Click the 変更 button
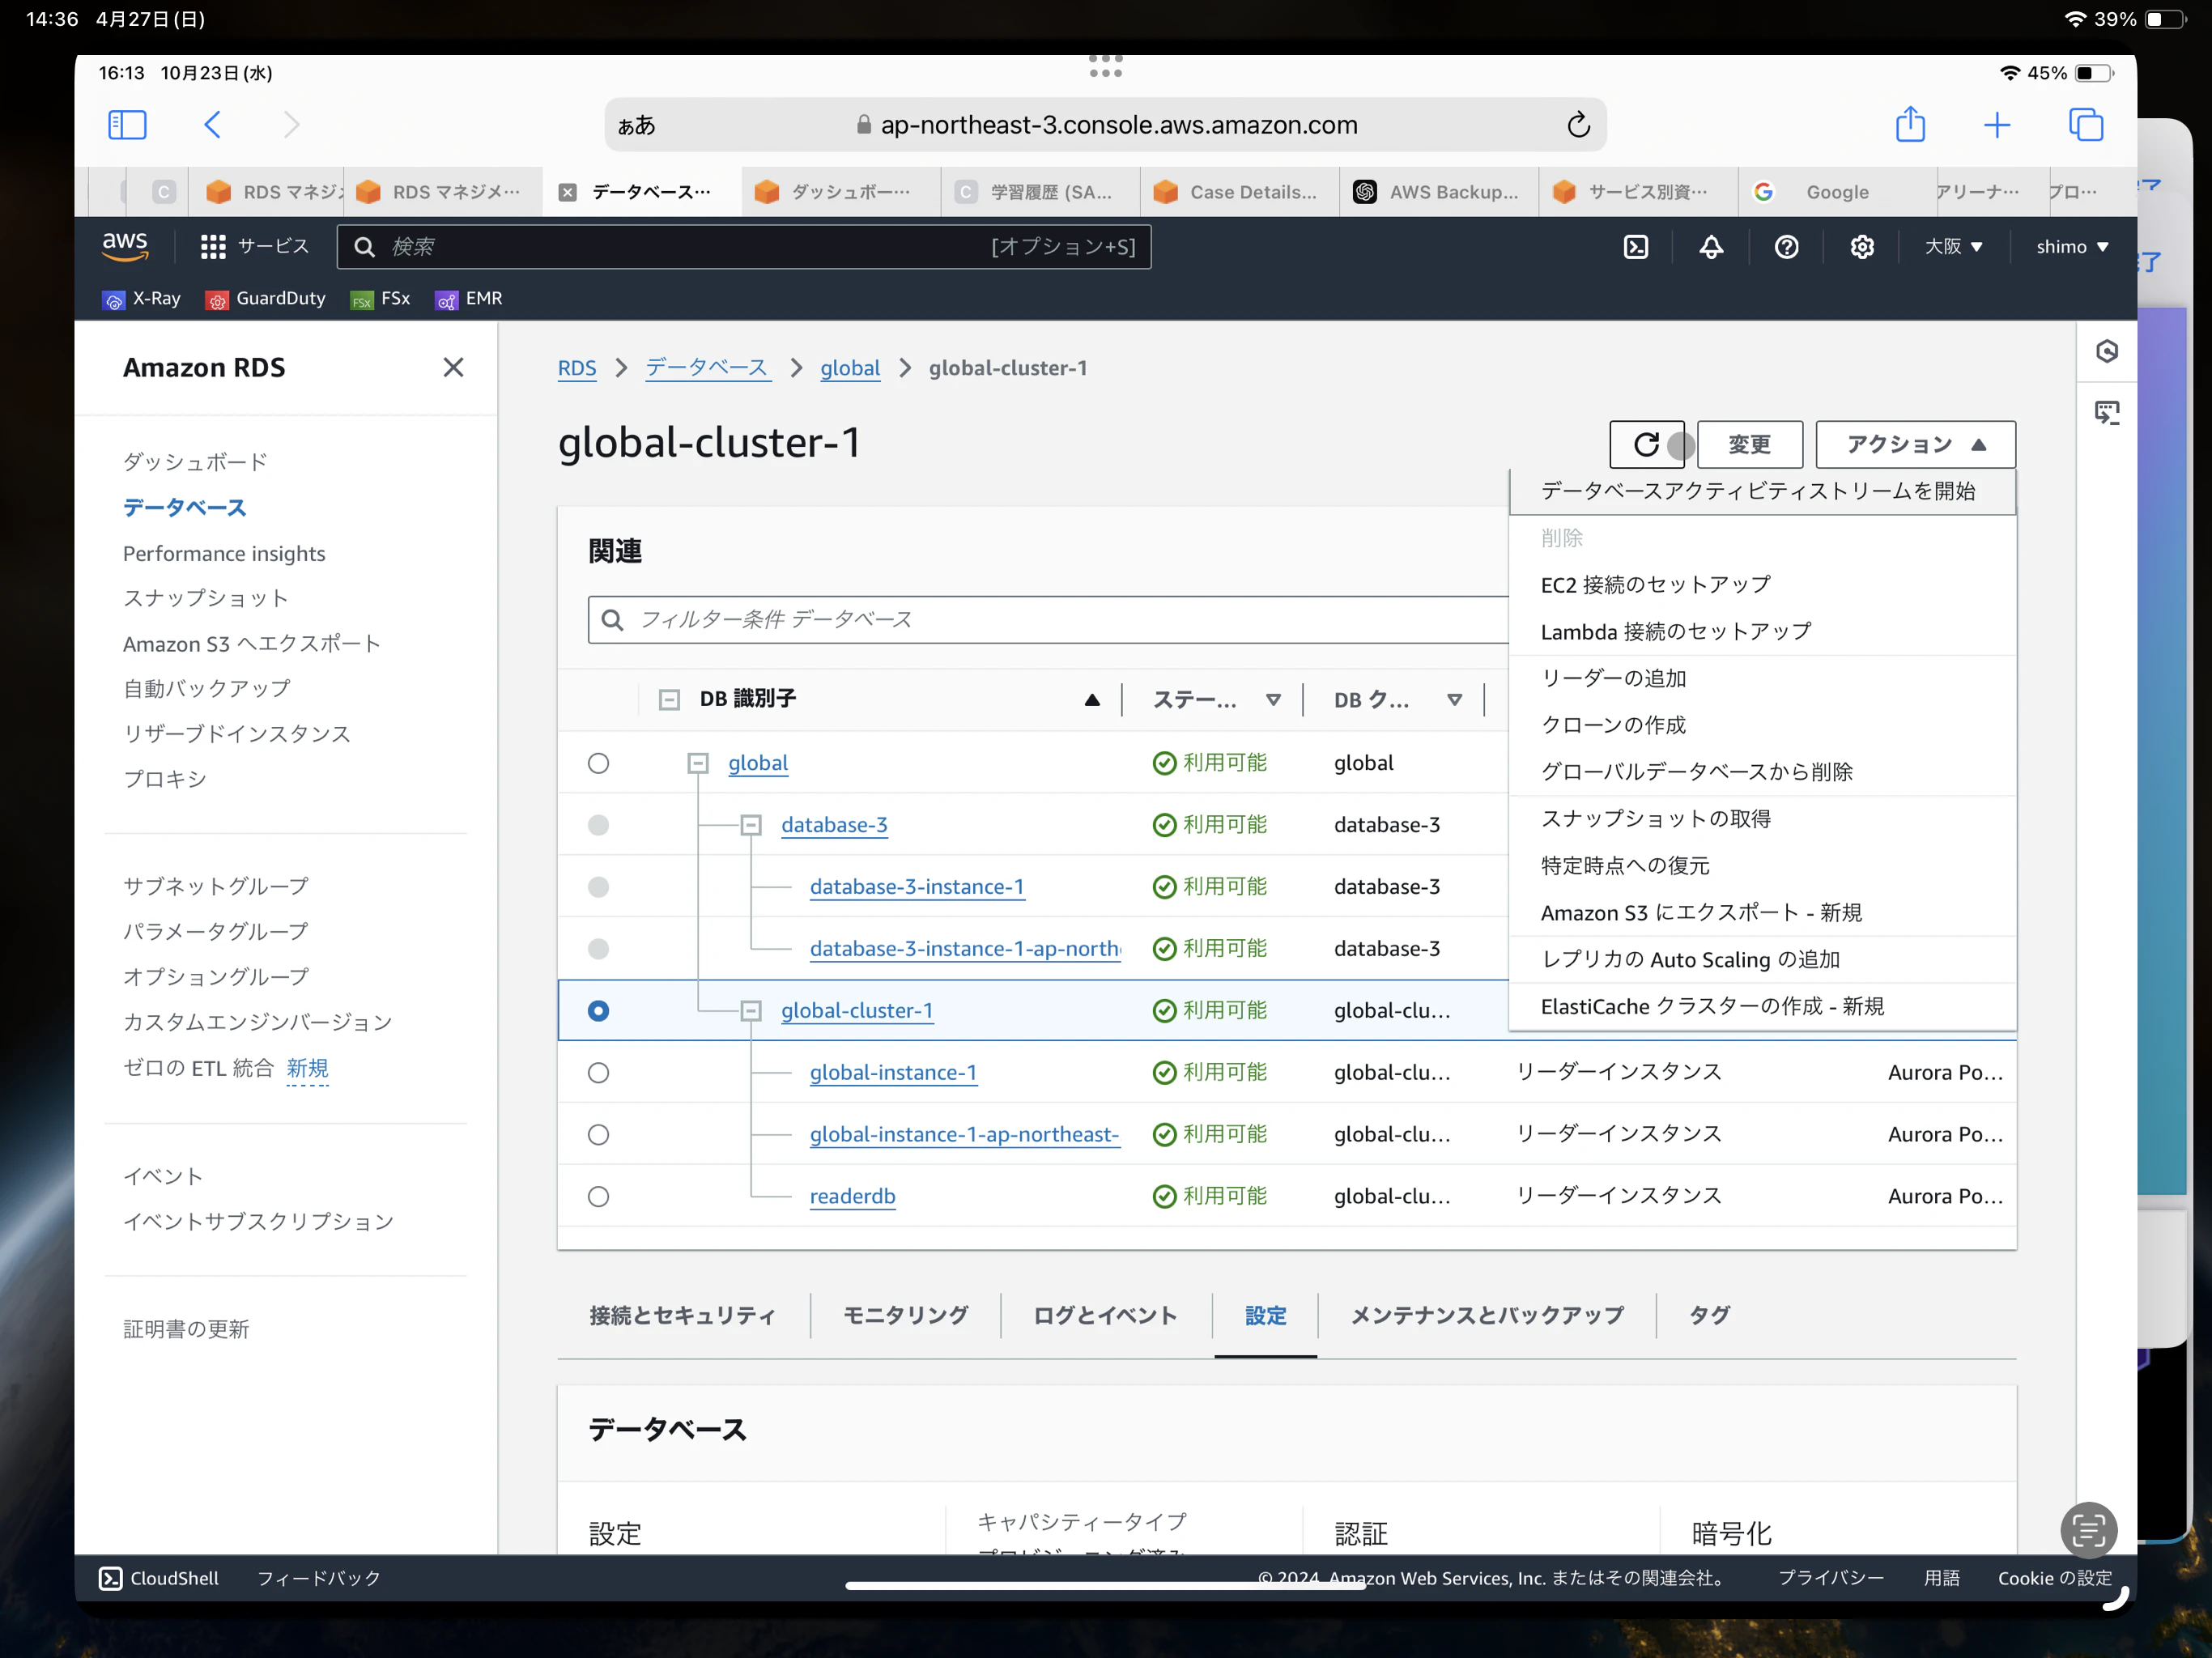 tap(1749, 444)
